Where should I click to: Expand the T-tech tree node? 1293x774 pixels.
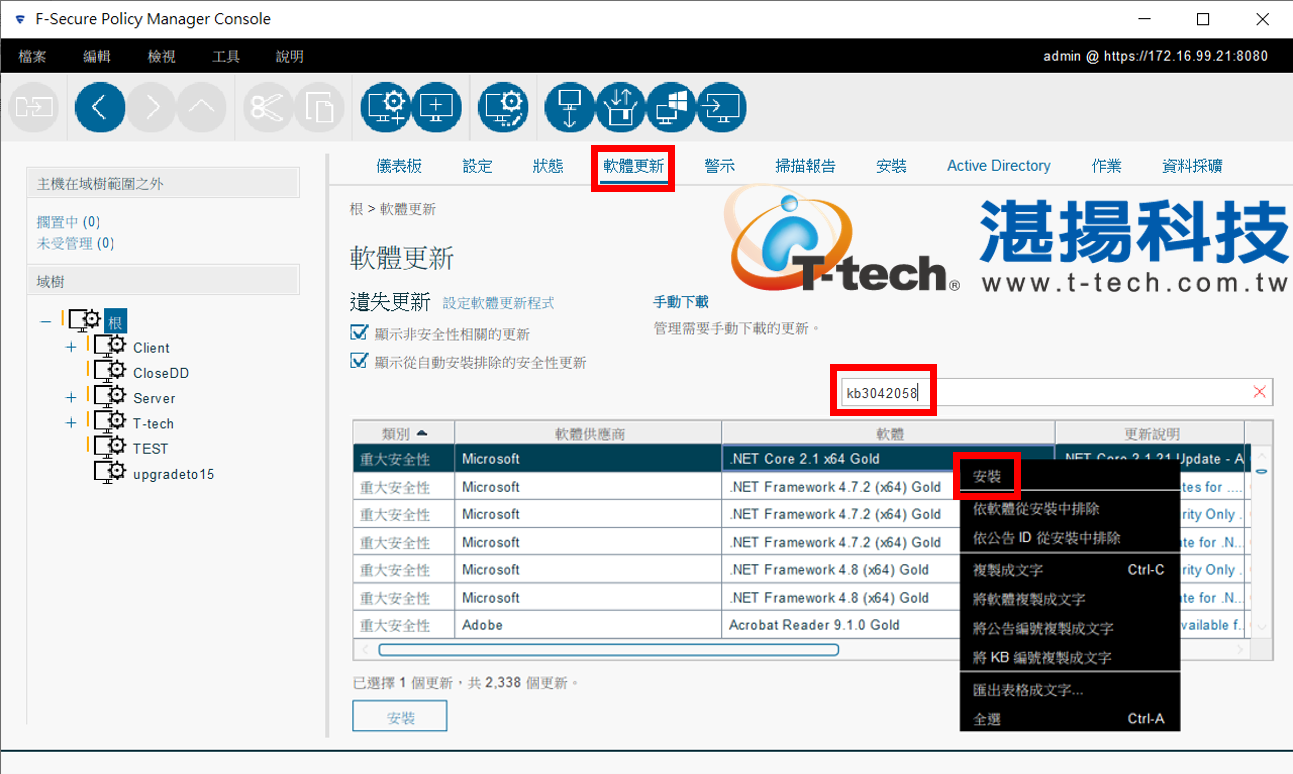pyautogui.click(x=71, y=423)
